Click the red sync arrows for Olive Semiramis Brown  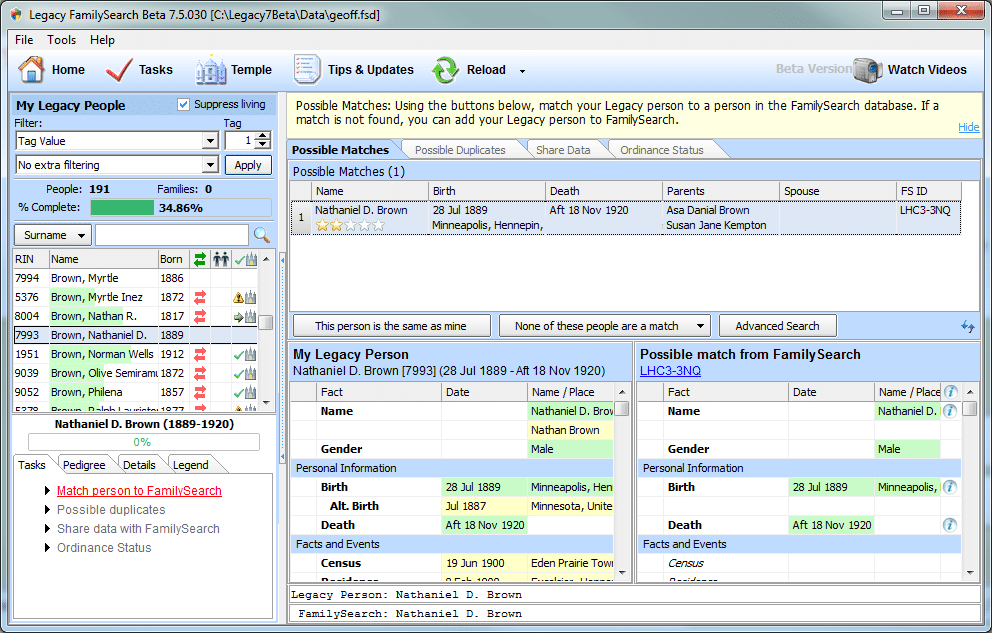click(x=200, y=373)
